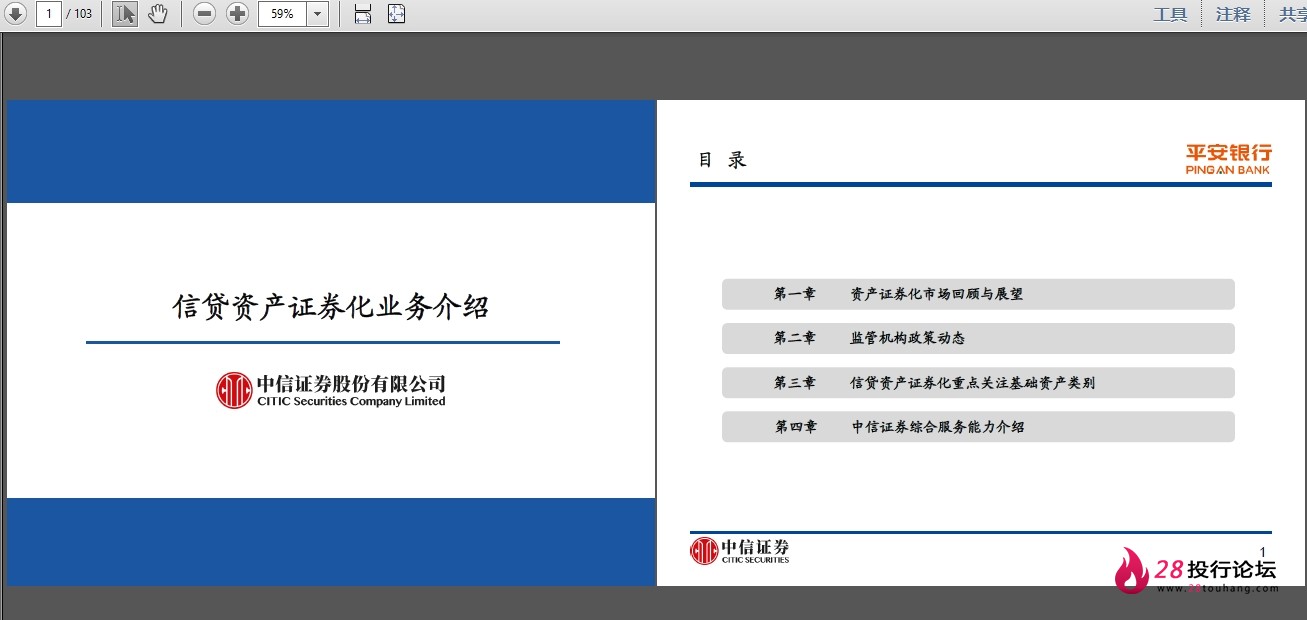
Task: Click the 中信证券股份有限公司 logo on cover page
Action: pos(331,390)
